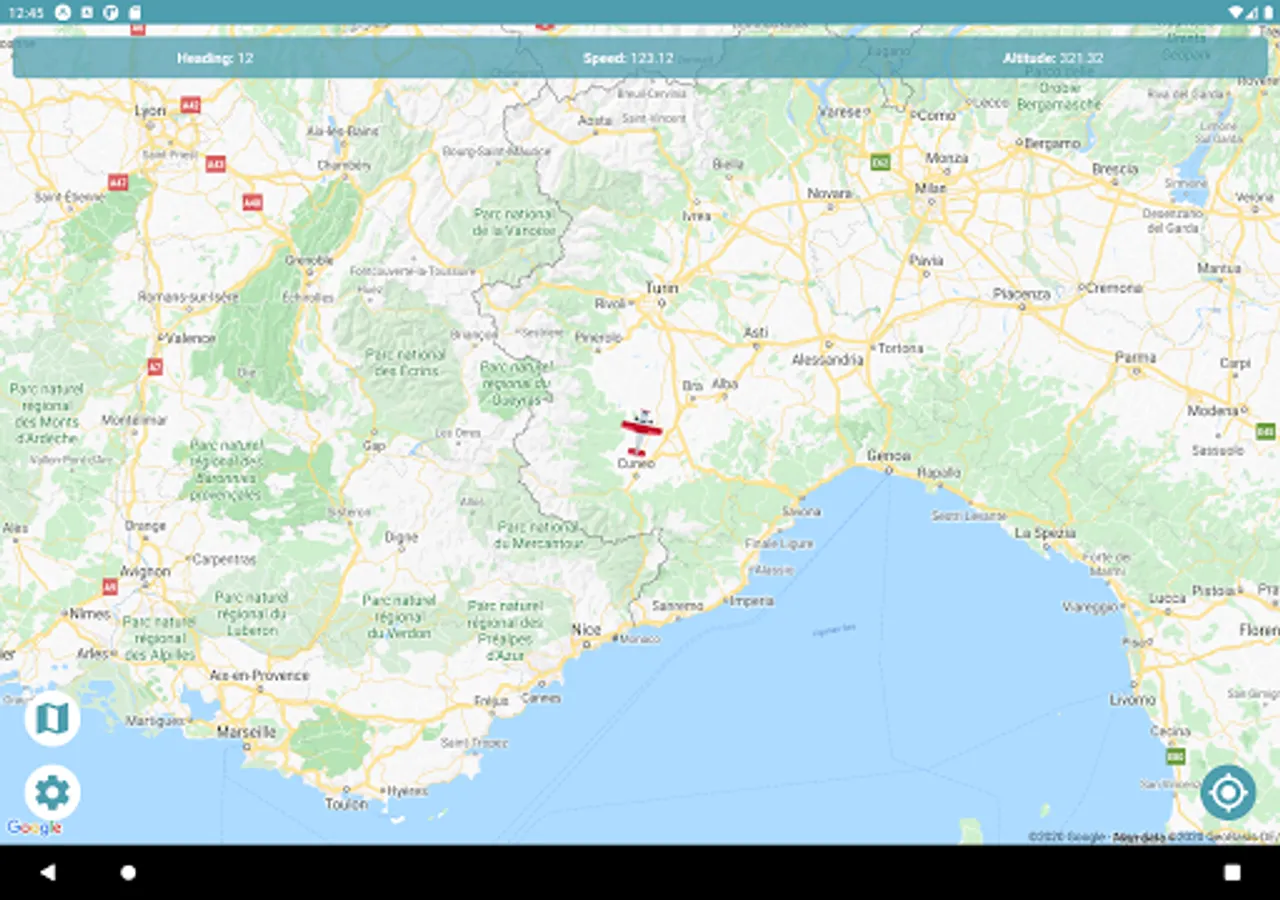The height and width of the screenshot is (900, 1280).
Task: Tap the Novara city label
Action: (830, 193)
